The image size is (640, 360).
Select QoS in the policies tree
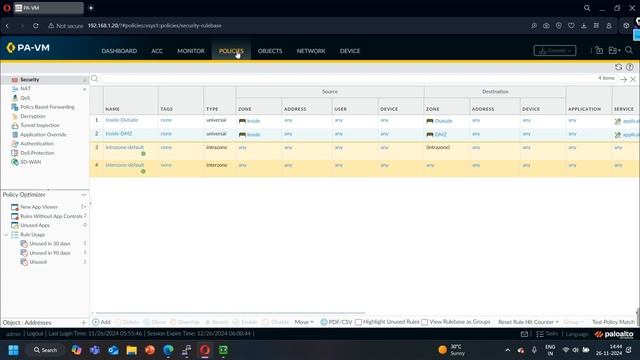[x=25, y=98]
